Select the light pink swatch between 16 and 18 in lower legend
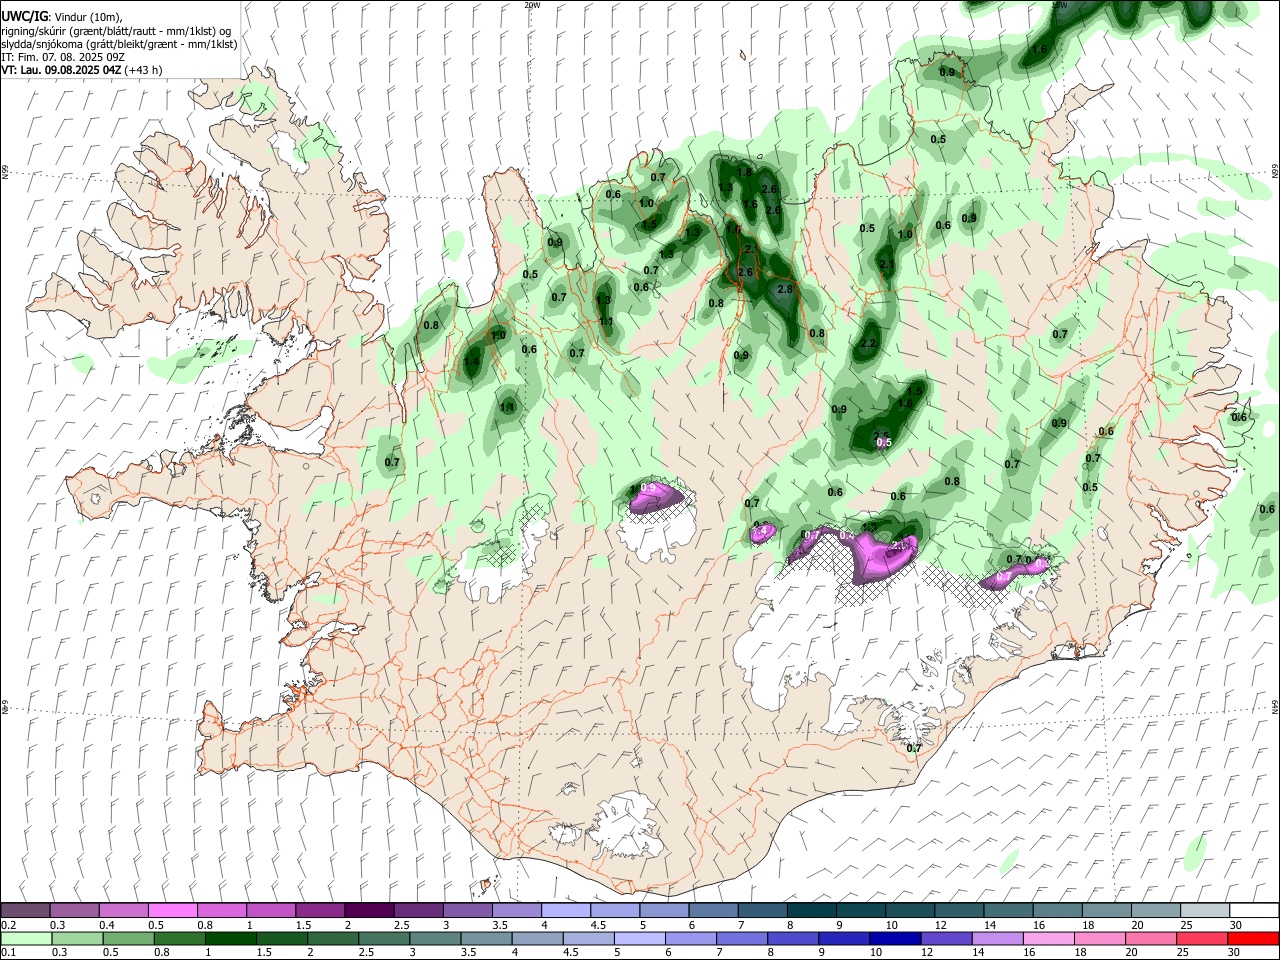Screen dimensions: 1280x960 pos(1048,938)
